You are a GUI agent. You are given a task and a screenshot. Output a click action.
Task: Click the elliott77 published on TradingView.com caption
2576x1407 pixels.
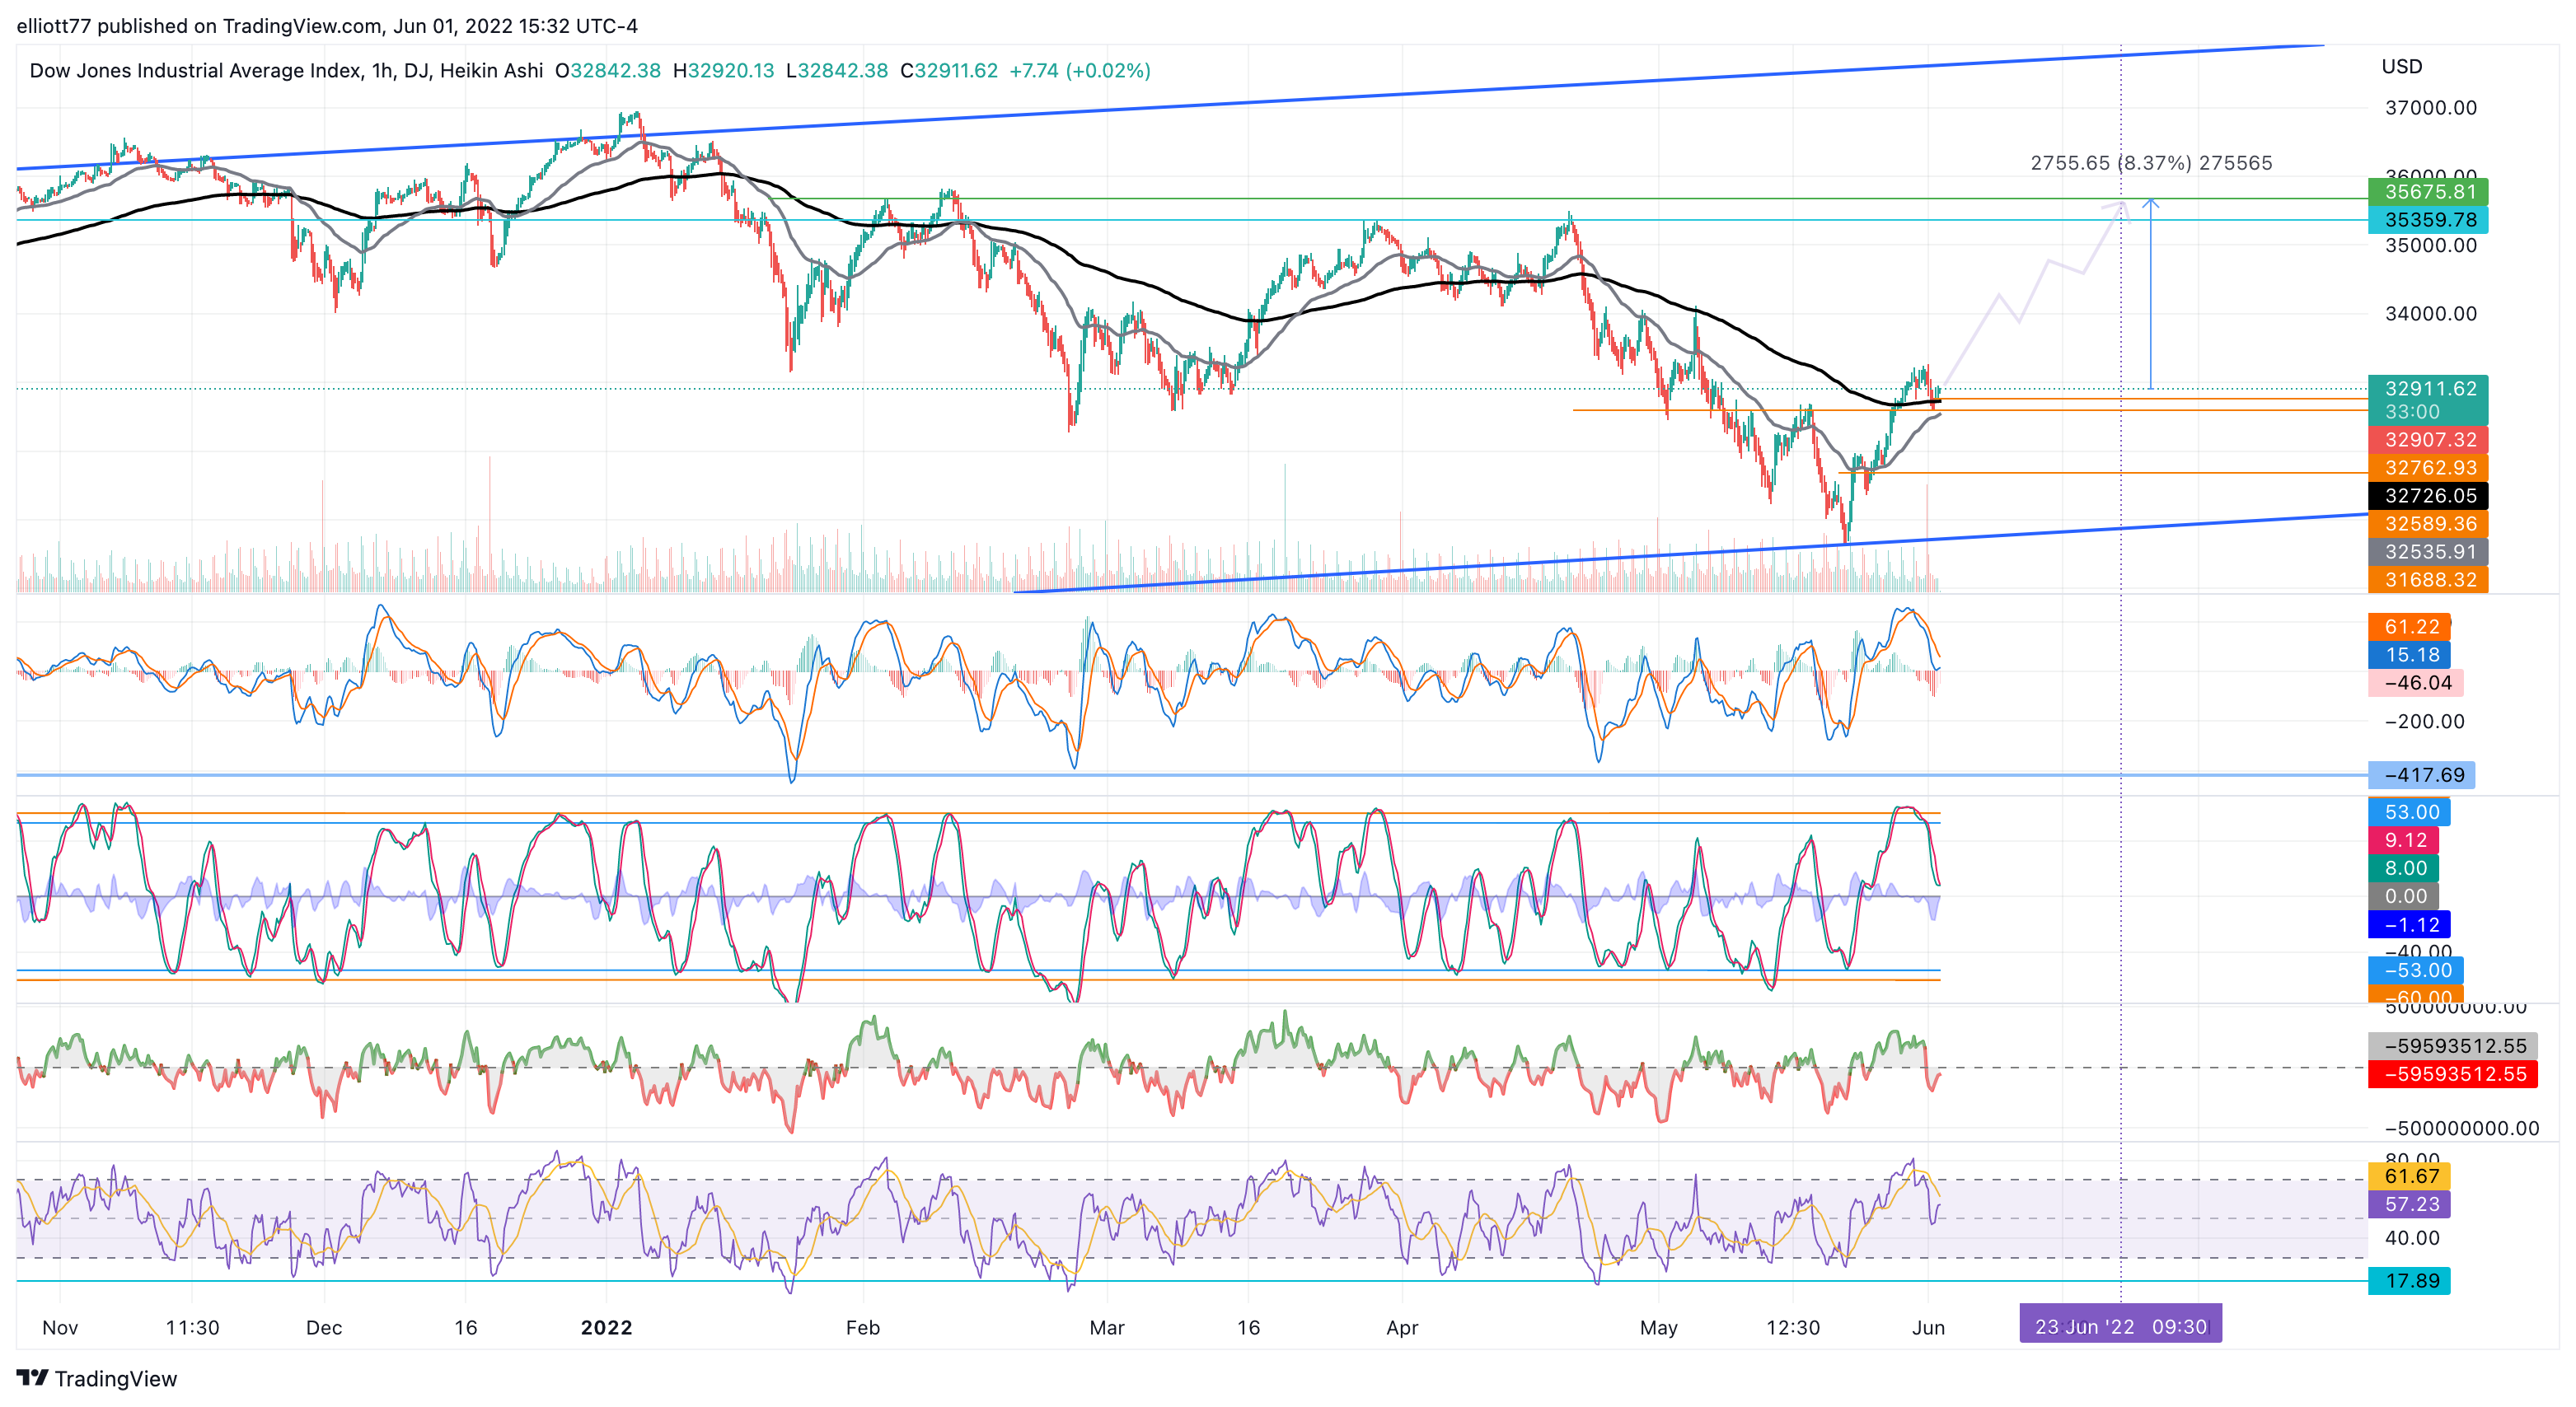pyautogui.click(x=327, y=26)
